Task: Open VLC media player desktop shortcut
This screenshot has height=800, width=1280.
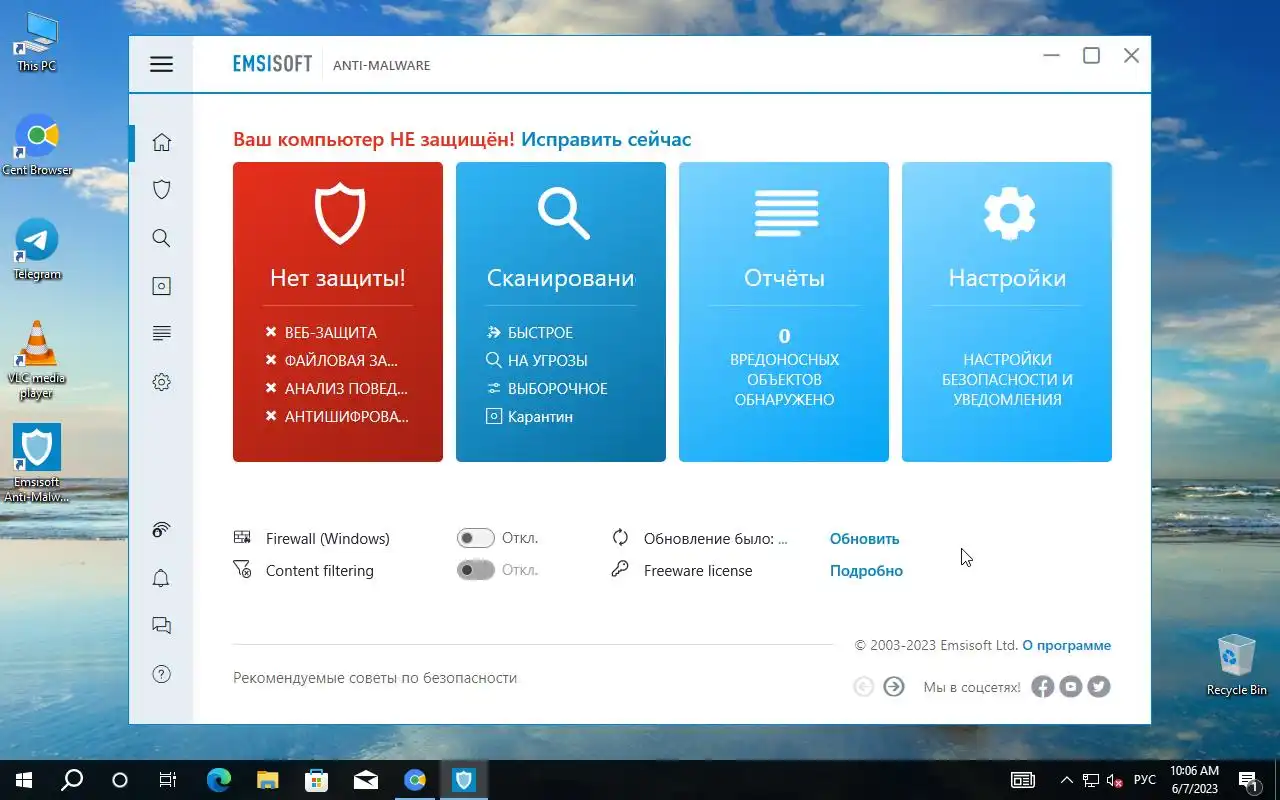Action: (x=37, y=360)
